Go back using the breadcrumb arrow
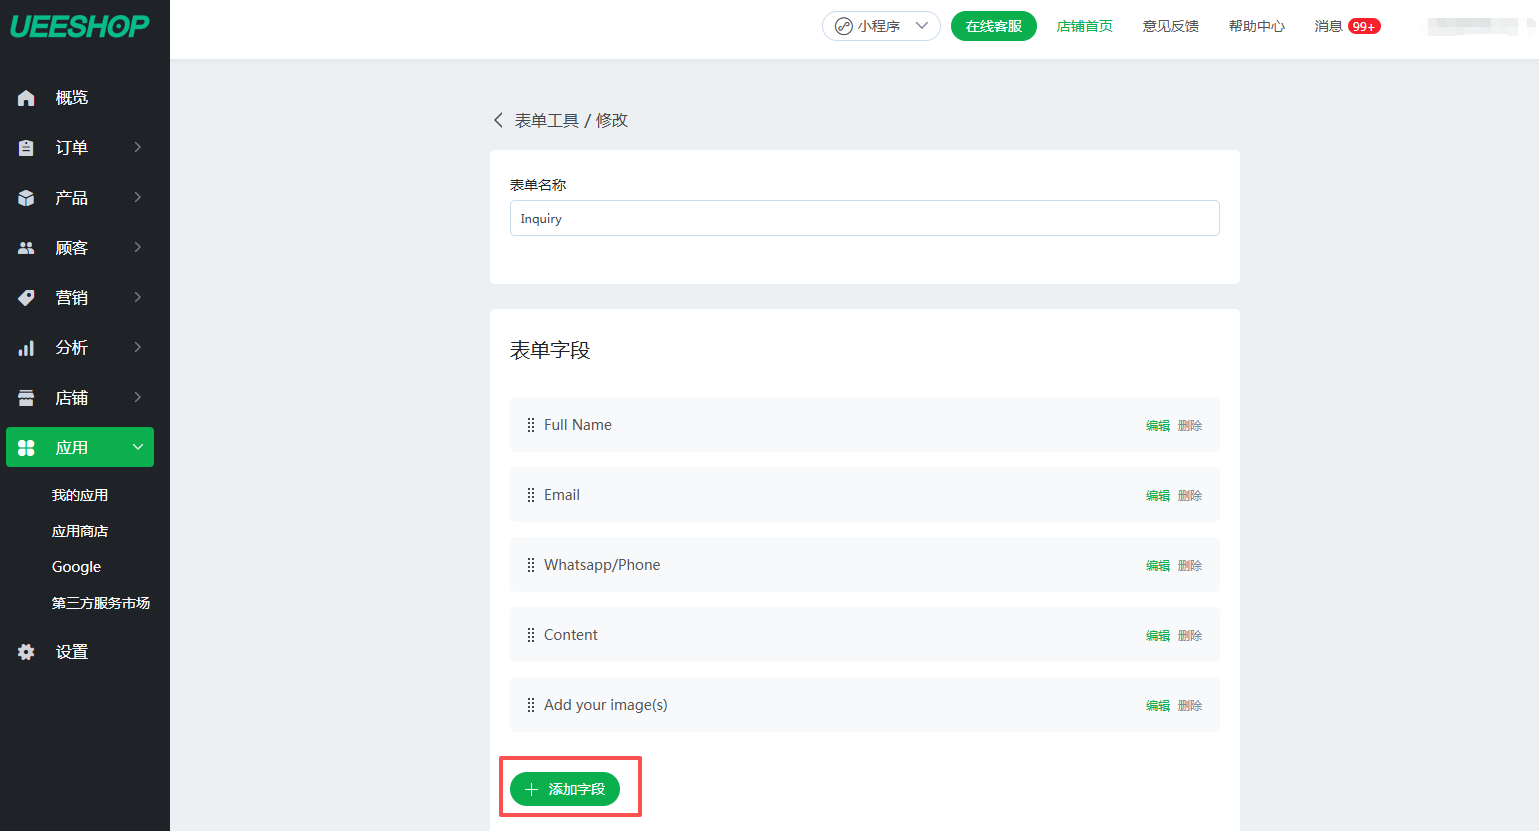This screenshot has width=1539, height=831. click(x=498, y=120)
